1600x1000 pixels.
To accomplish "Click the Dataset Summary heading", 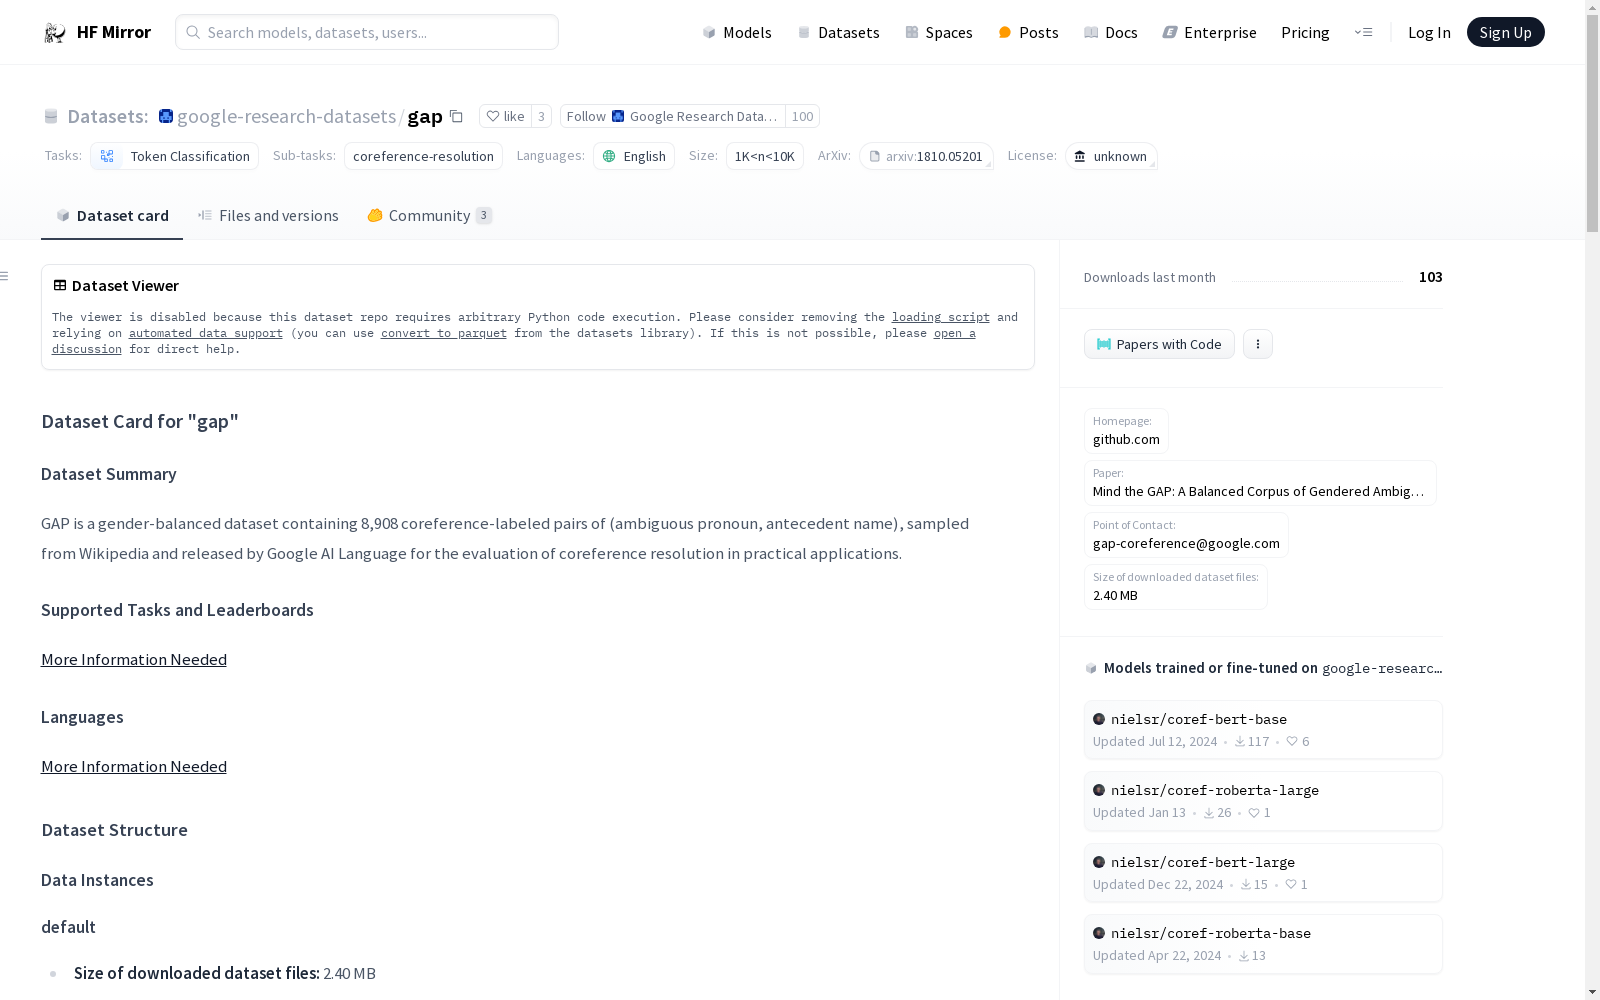I will click(109, 474).
